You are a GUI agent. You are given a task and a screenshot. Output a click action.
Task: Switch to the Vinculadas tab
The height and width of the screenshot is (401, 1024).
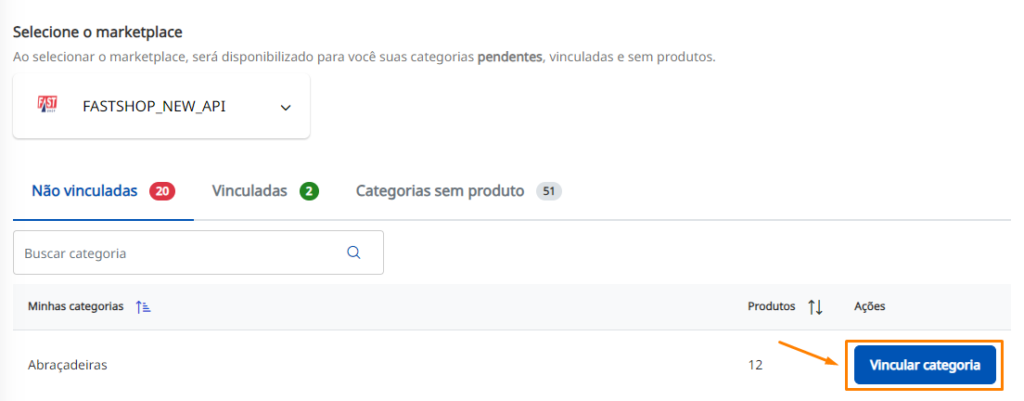(x=265, y=191)
